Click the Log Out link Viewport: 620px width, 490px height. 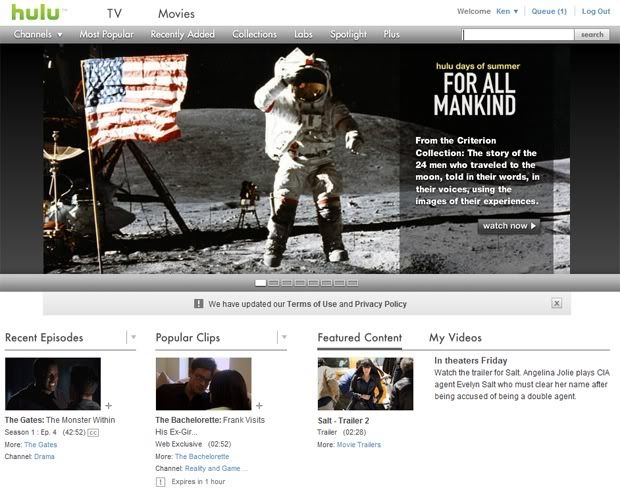click(x=596, y=11)
